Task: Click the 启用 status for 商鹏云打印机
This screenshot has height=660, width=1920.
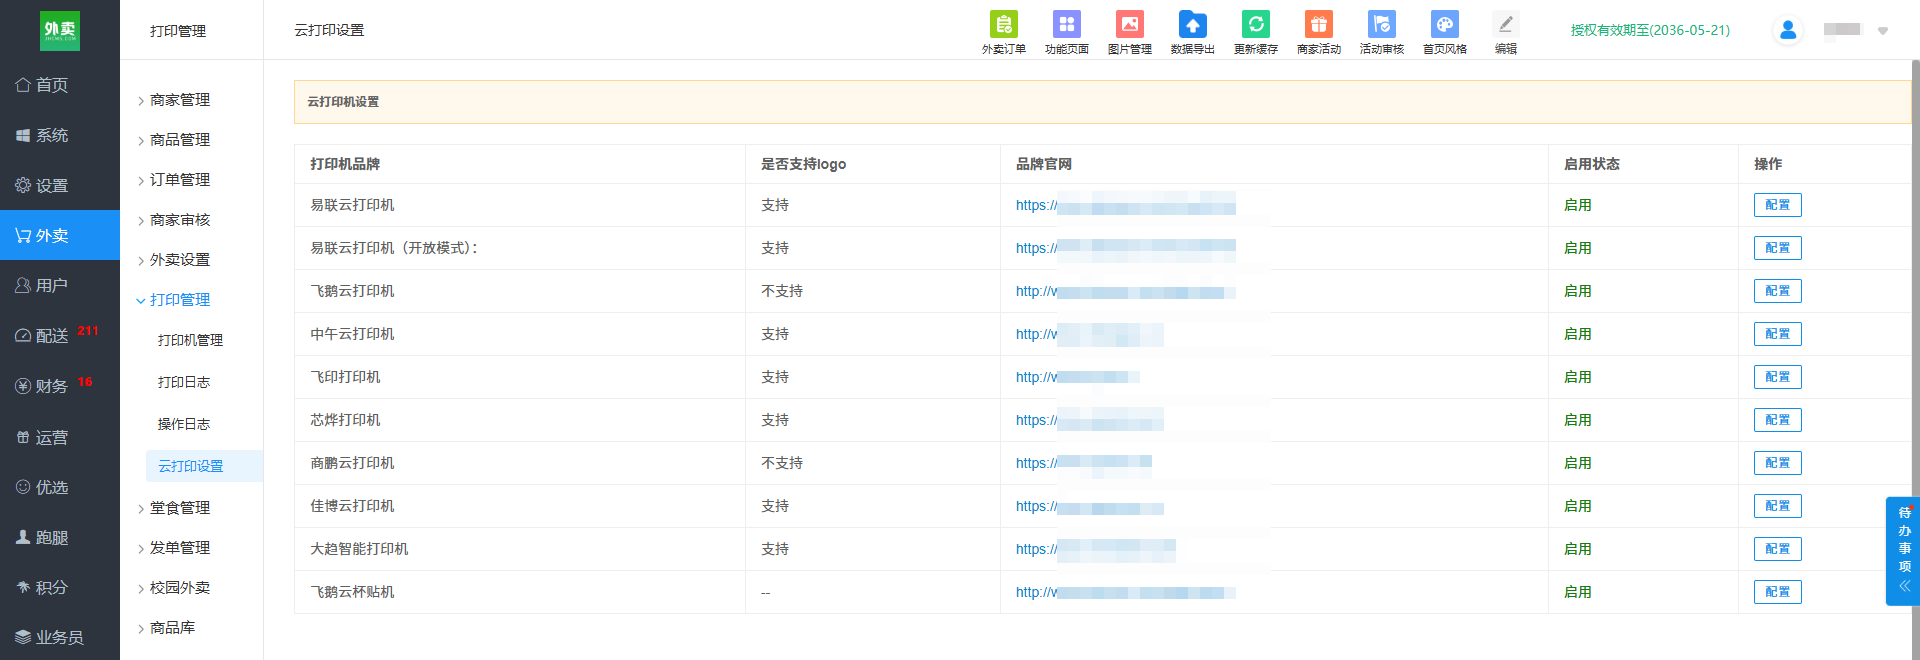Action: (1577, 463)
